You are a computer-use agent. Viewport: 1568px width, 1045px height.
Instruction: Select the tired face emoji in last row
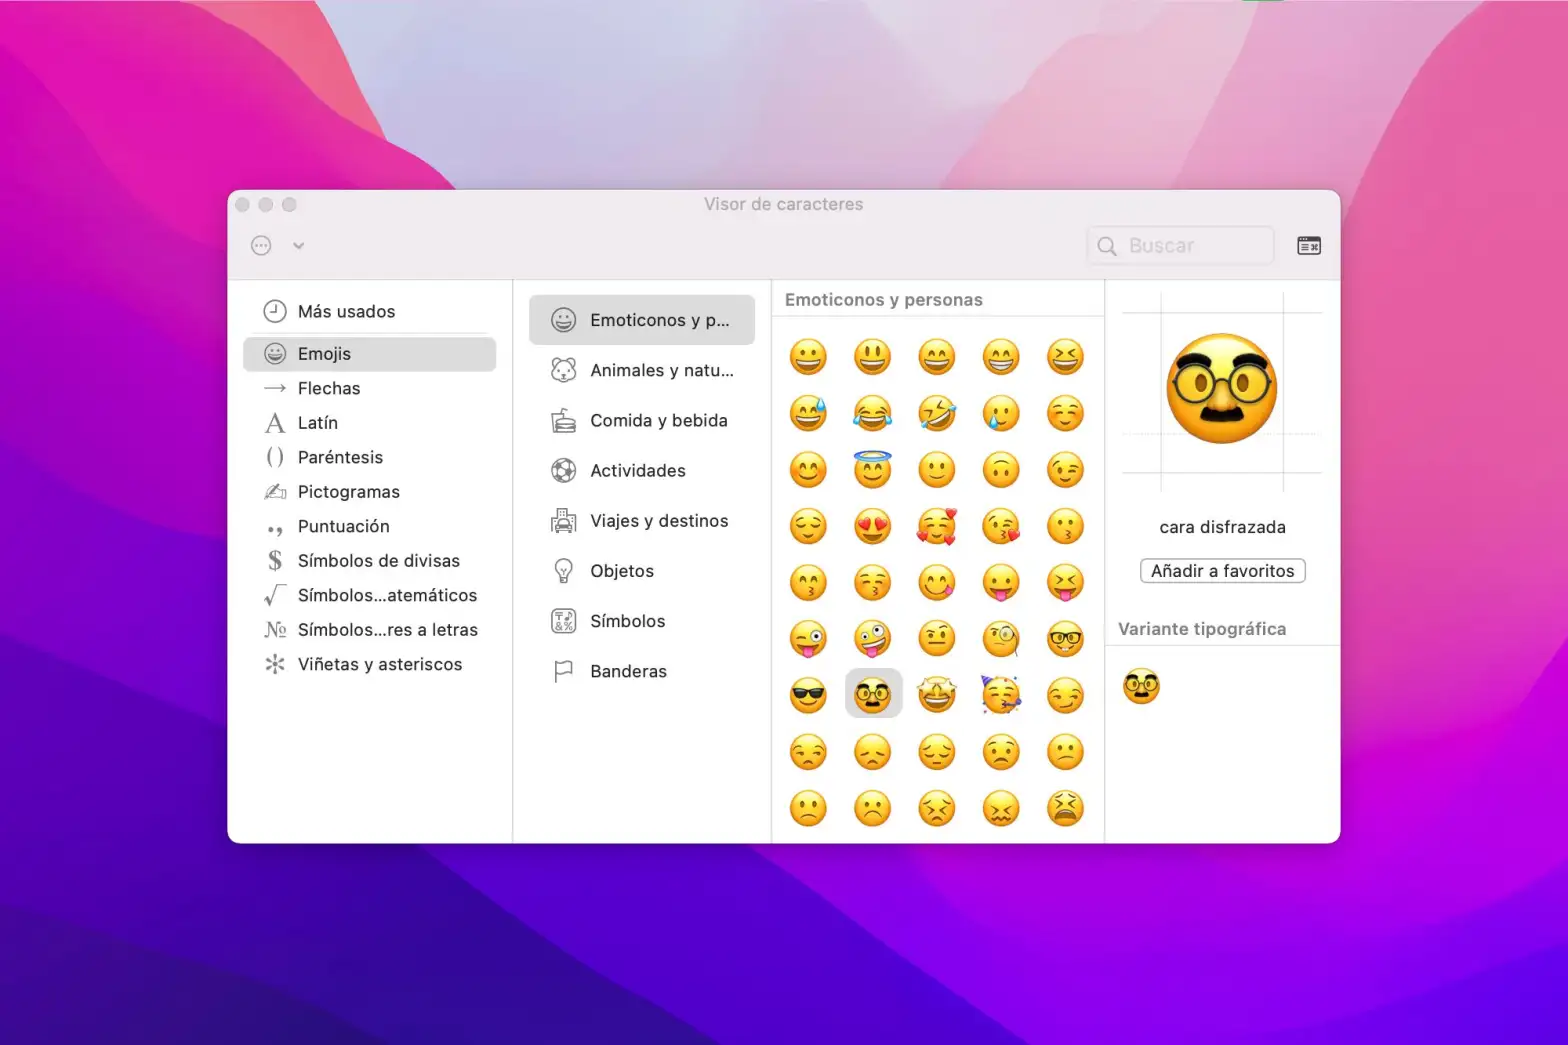coord(1065,808)
